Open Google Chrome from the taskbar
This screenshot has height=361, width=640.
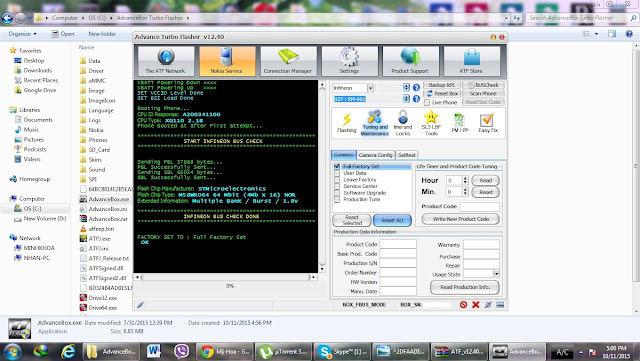[x=224, y=351]
